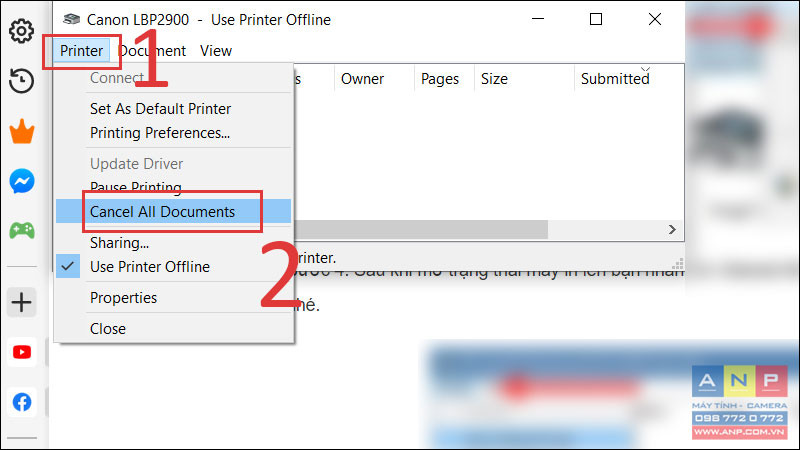Screen dimensions: 800x450
Task: Maximize the Canon LBP2900 window
Action: click(596, 19)
